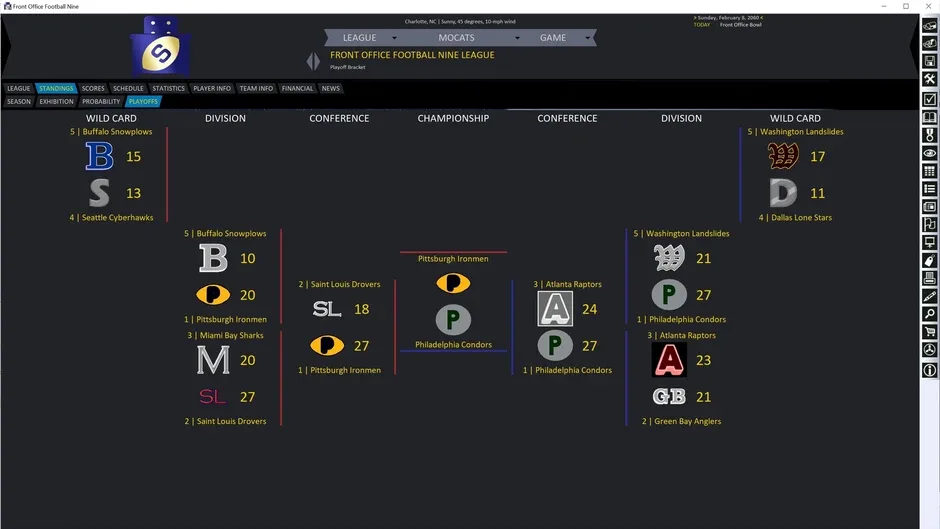Open the TEAM INFO tab

click(x=256, y=88)
